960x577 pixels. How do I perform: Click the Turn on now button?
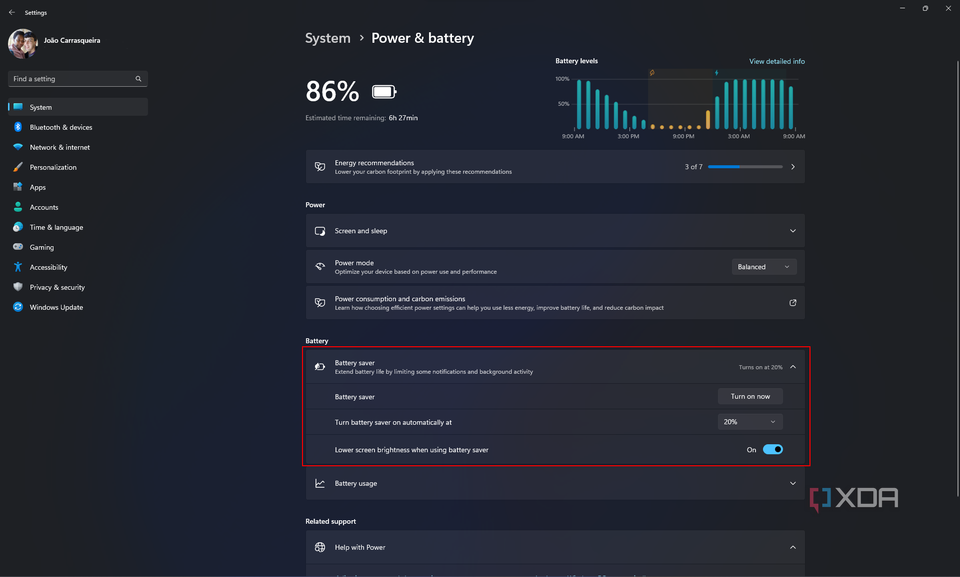750,396
